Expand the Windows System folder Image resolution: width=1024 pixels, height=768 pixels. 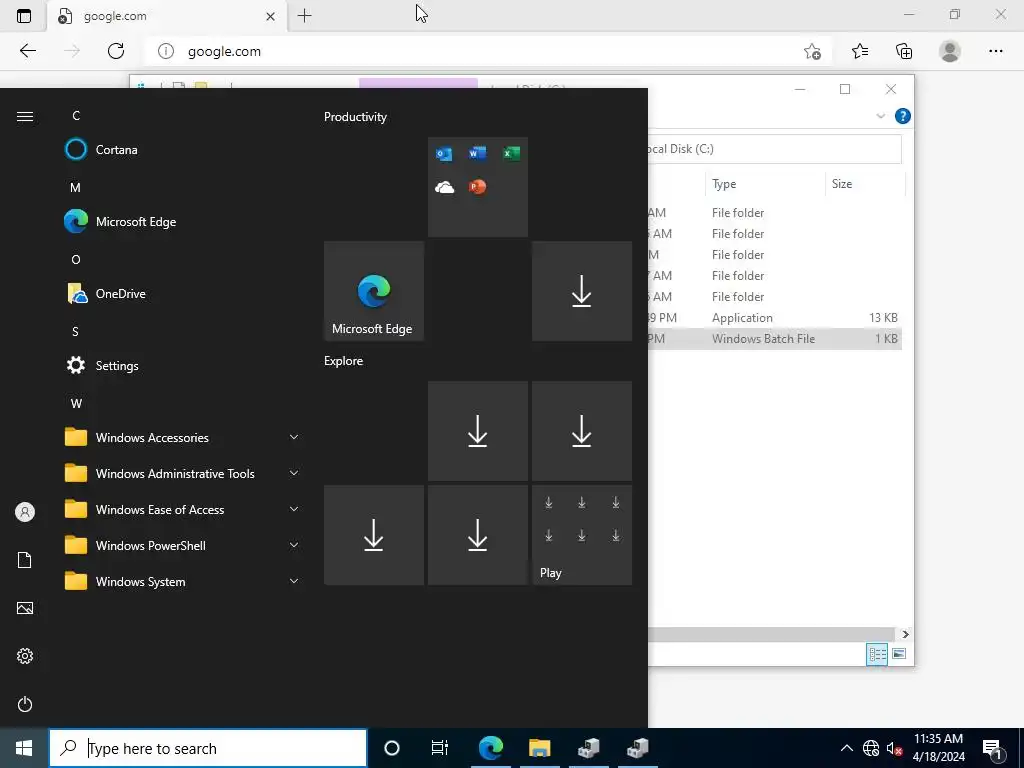click(183, 581)
